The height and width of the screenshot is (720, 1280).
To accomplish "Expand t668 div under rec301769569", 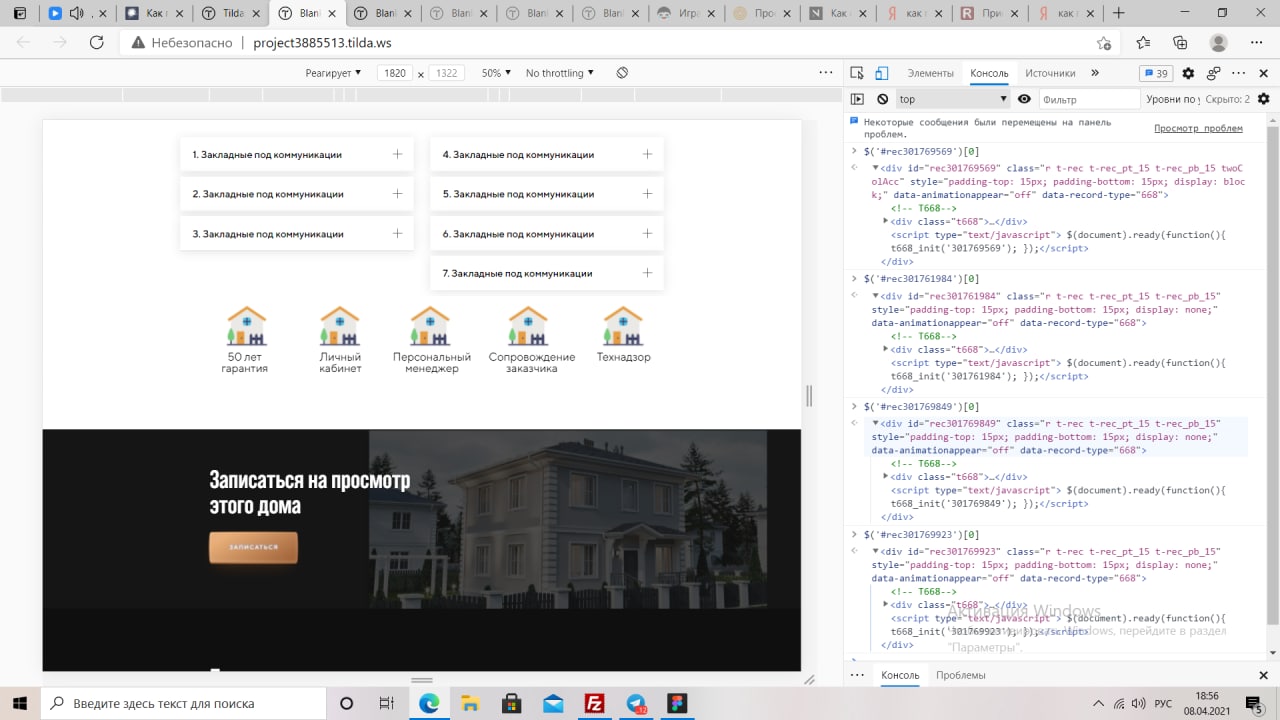I will tap(886, 221).
